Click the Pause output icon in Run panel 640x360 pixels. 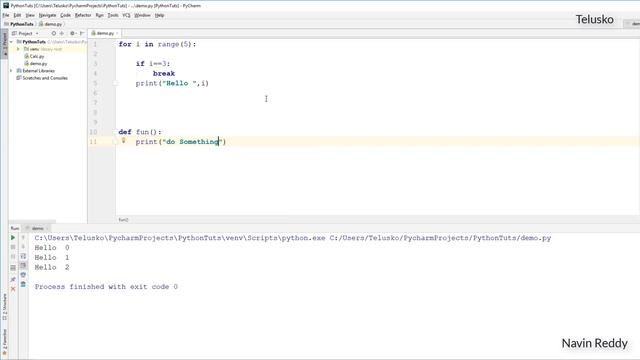[x=13, y=257]
